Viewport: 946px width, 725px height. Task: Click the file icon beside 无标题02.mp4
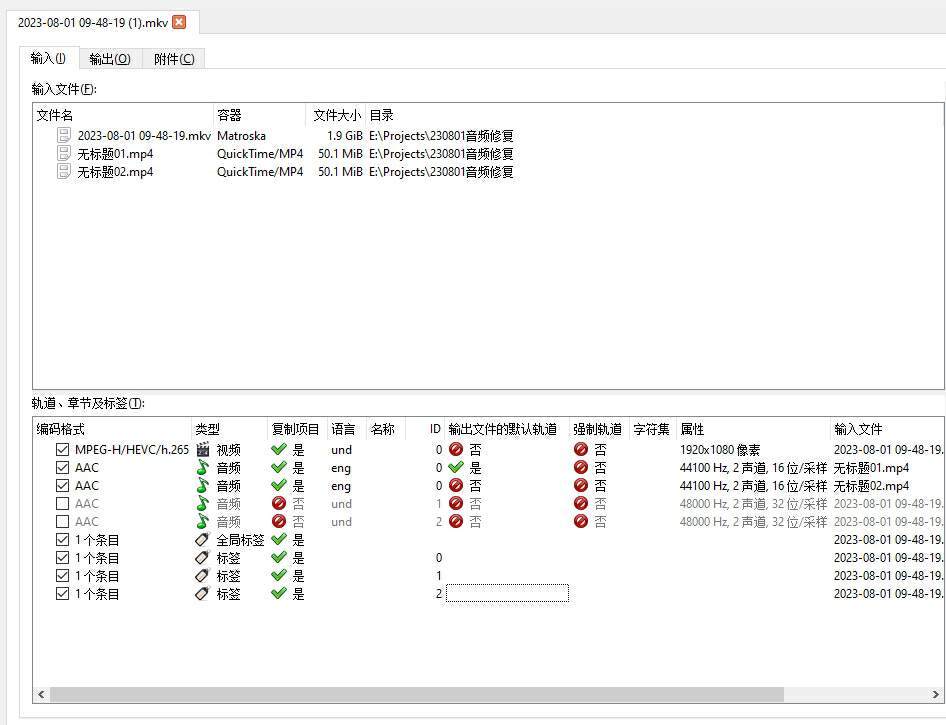click(x=64, y=171)
